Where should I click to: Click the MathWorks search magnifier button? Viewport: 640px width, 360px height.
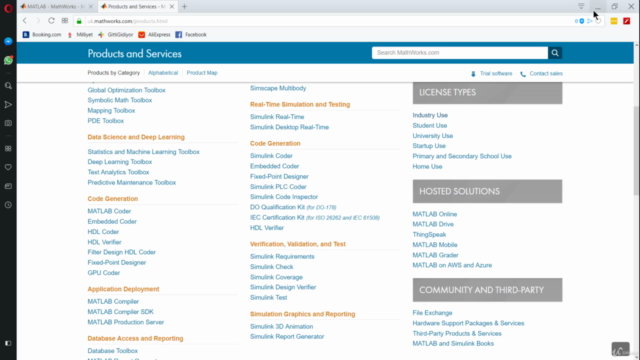[555, 53]
